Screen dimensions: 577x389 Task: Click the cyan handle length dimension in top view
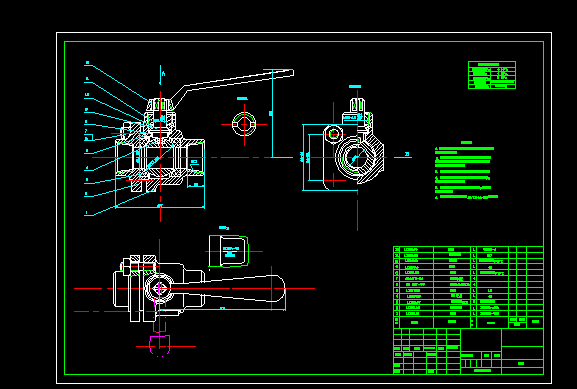(222, 310)
